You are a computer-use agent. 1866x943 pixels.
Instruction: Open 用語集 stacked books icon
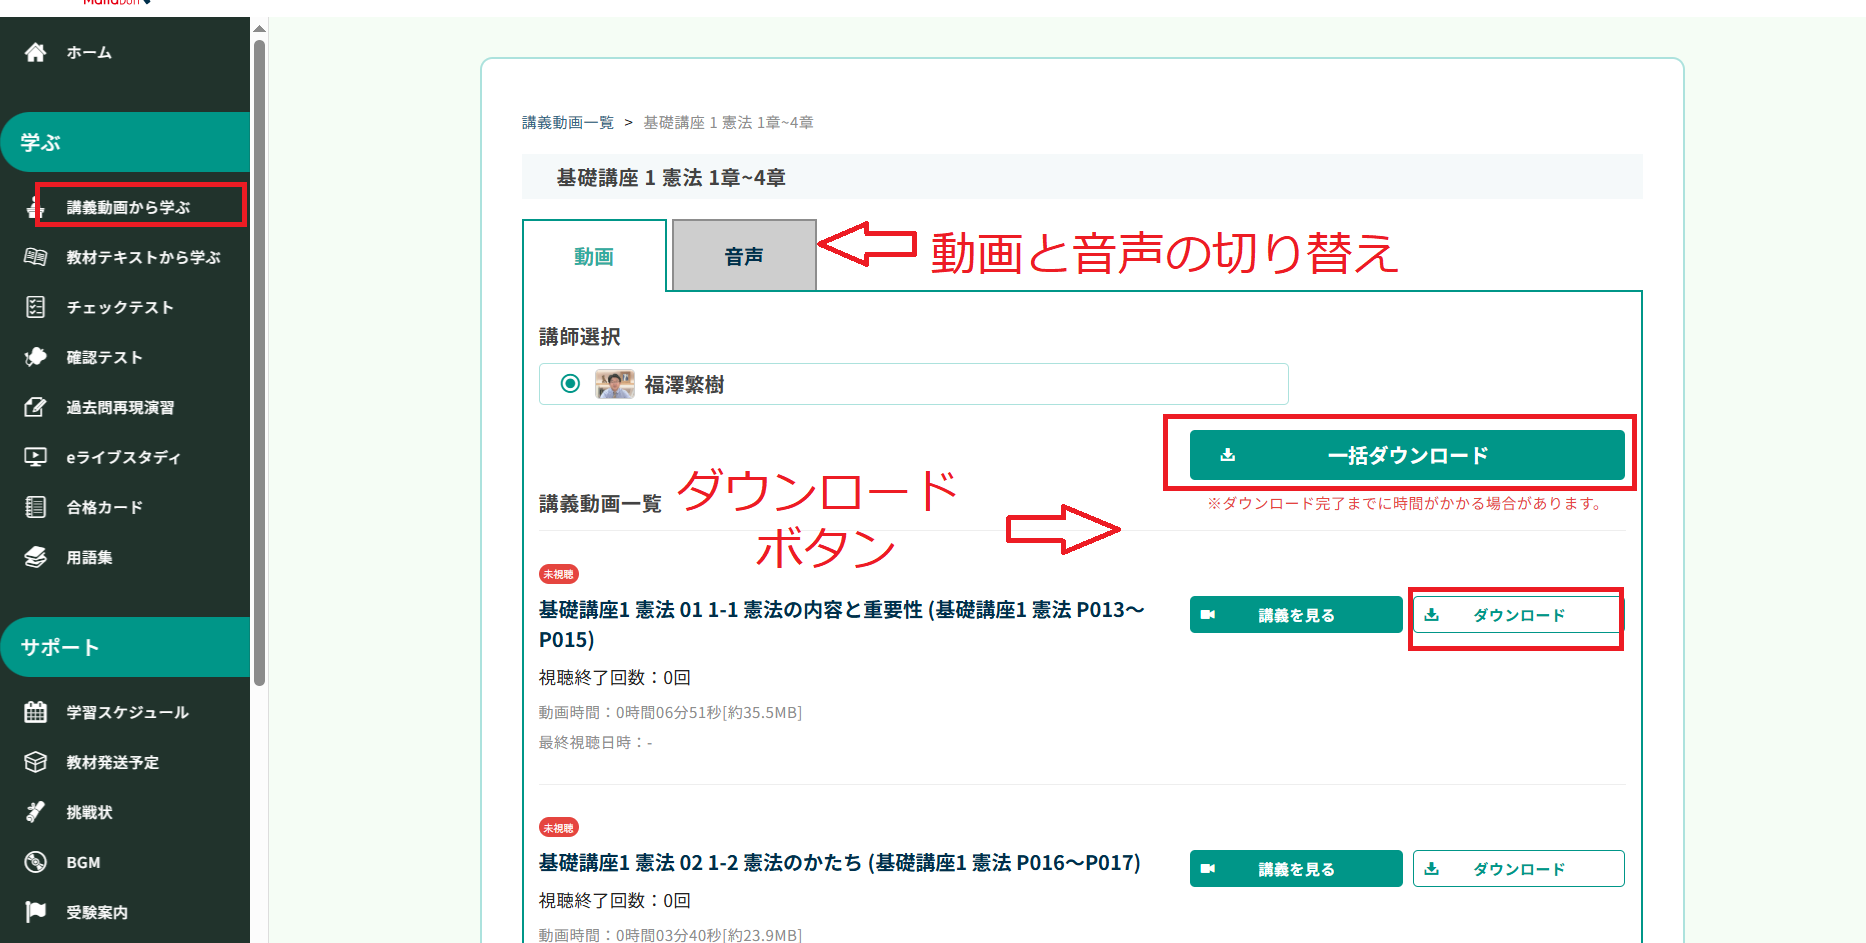tap(36, 557)
